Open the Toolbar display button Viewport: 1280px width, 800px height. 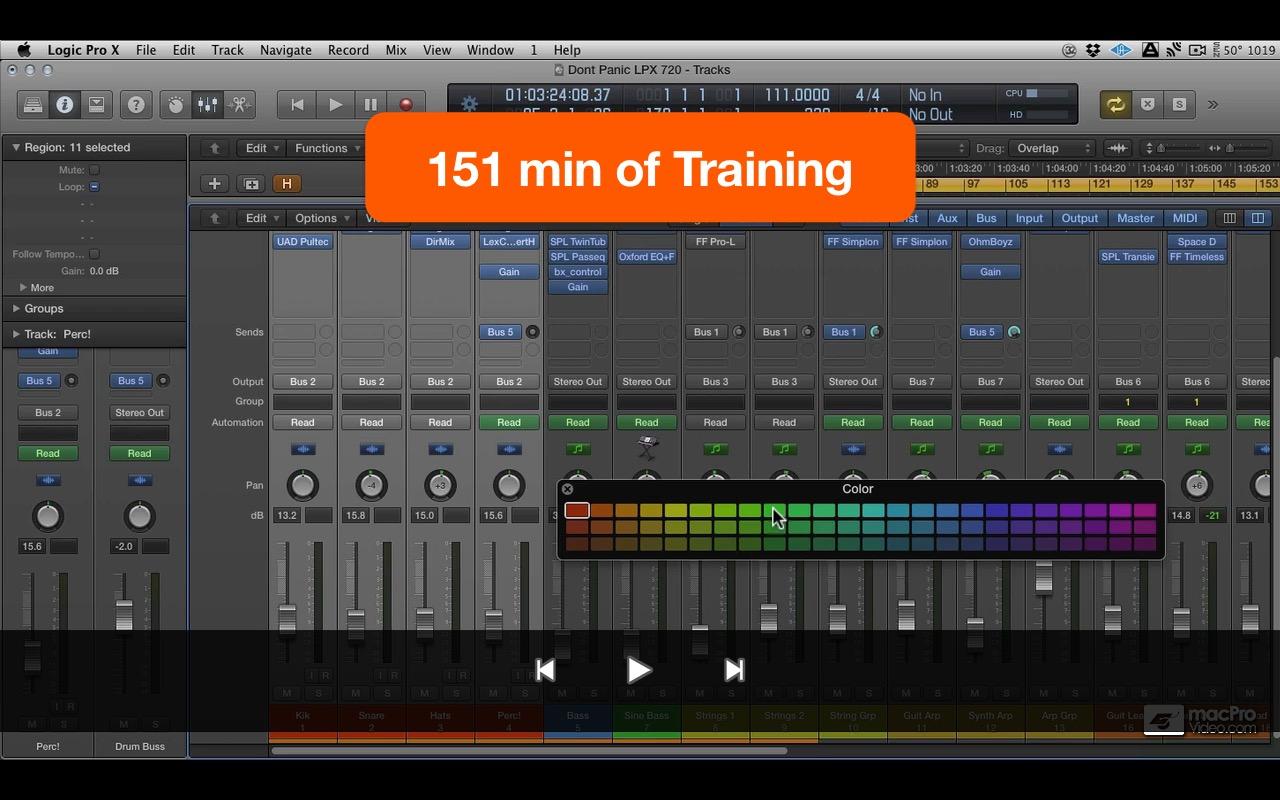[96, 104]
